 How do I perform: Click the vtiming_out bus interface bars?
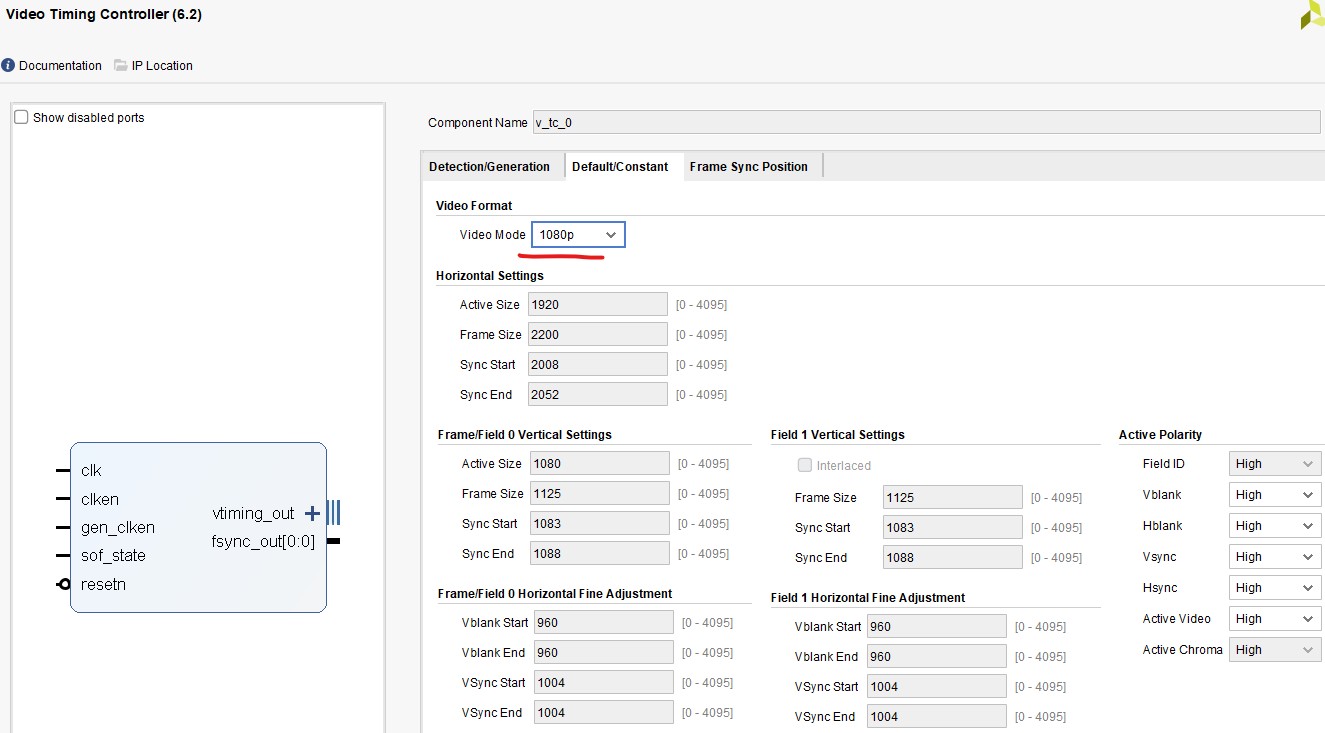click(x=333, y=513)
